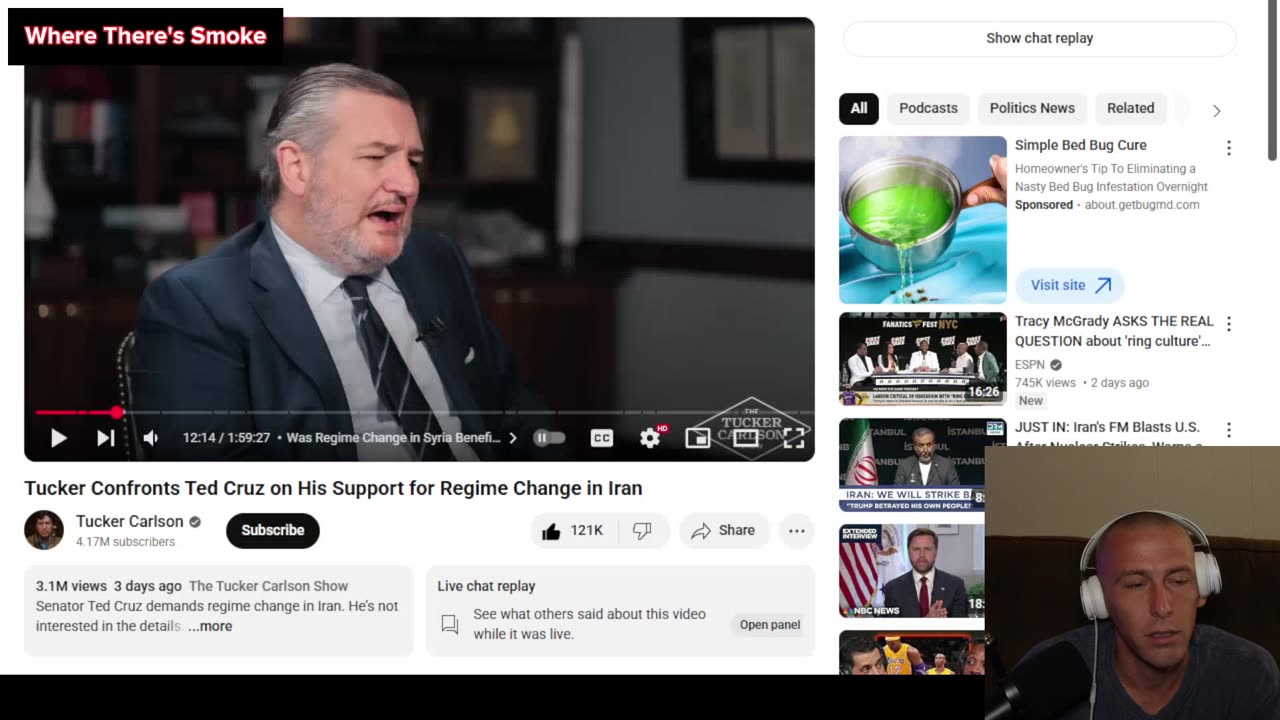Like the video with 121K likes
1280x720 pixels.
click(x=573, y=531)
